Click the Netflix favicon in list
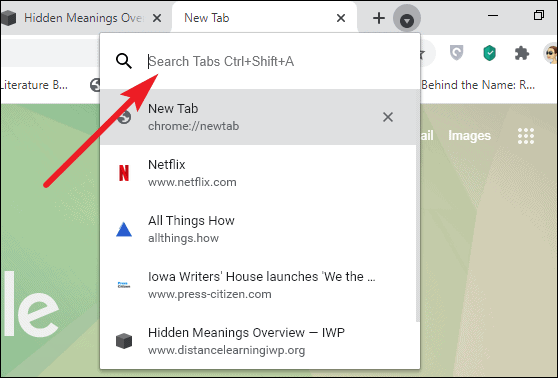Image resolution: width=558 pixels, height=378 pixels. [124, 173]
